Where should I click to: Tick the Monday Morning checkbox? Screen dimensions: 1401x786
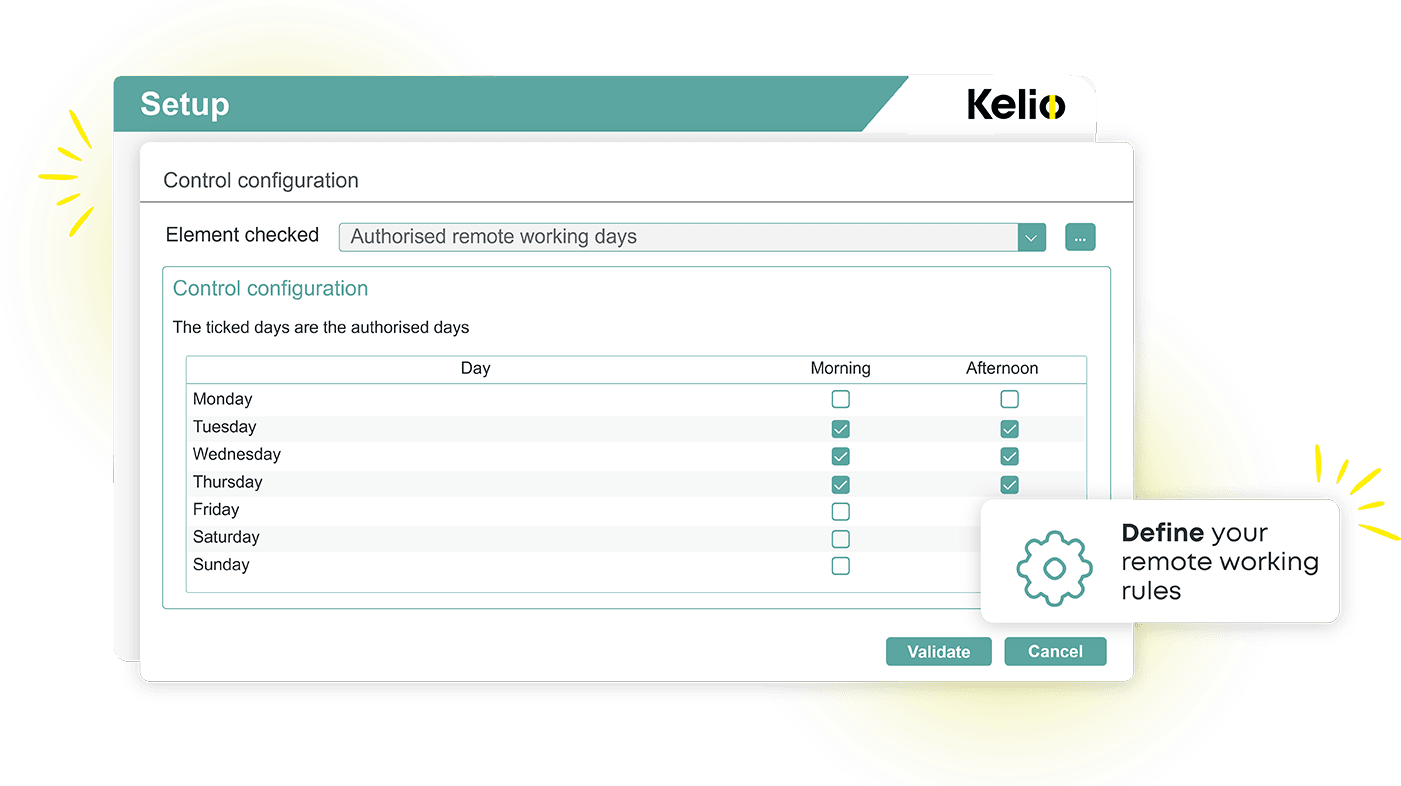click(x=841, y=400)
